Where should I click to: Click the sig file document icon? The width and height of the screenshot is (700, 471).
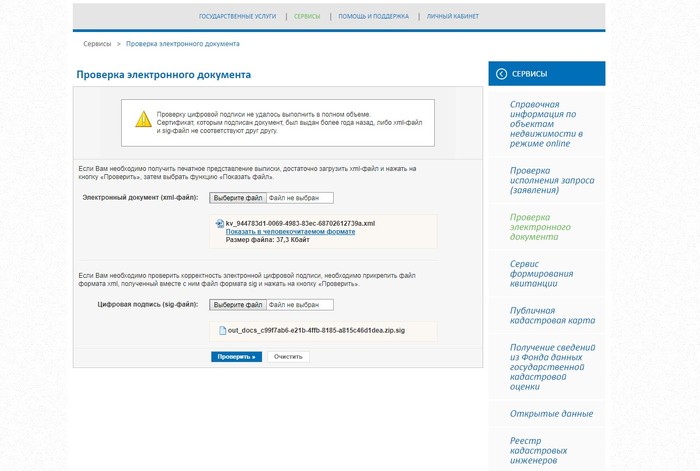[x=223, y=330]
